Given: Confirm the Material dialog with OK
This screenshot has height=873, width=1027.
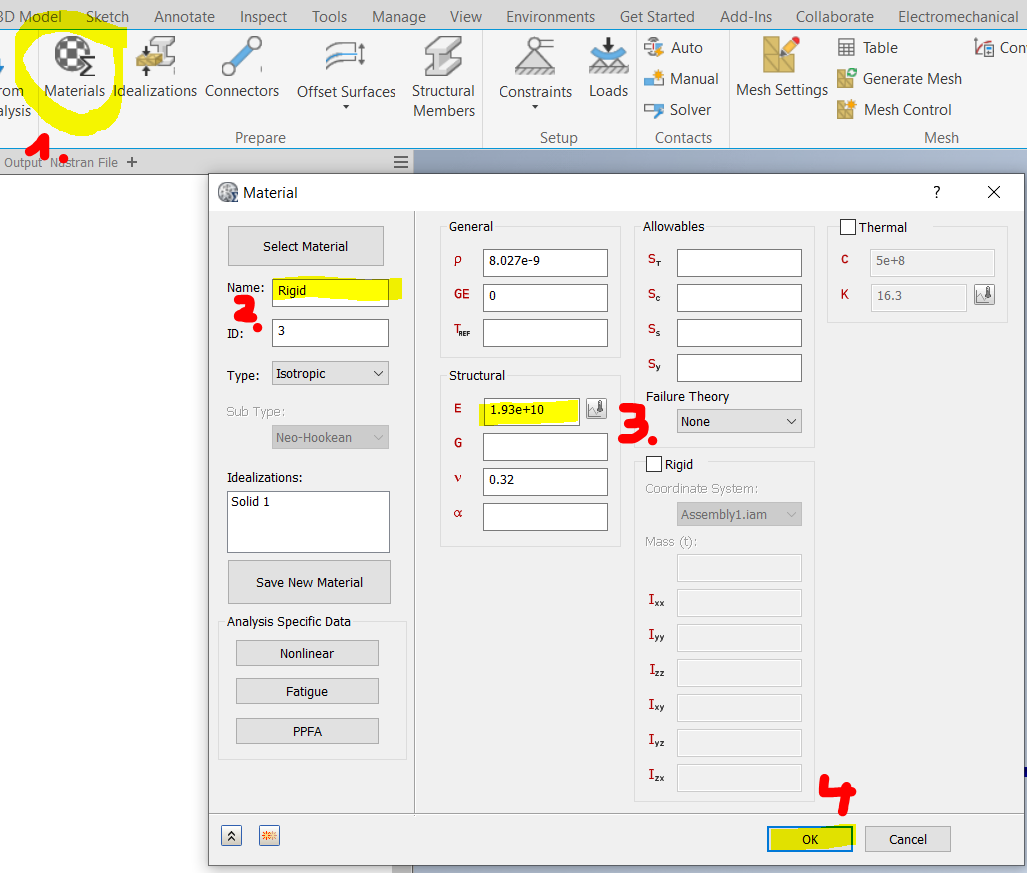Looking at the screenshot, I should click(x=810, y=838).
